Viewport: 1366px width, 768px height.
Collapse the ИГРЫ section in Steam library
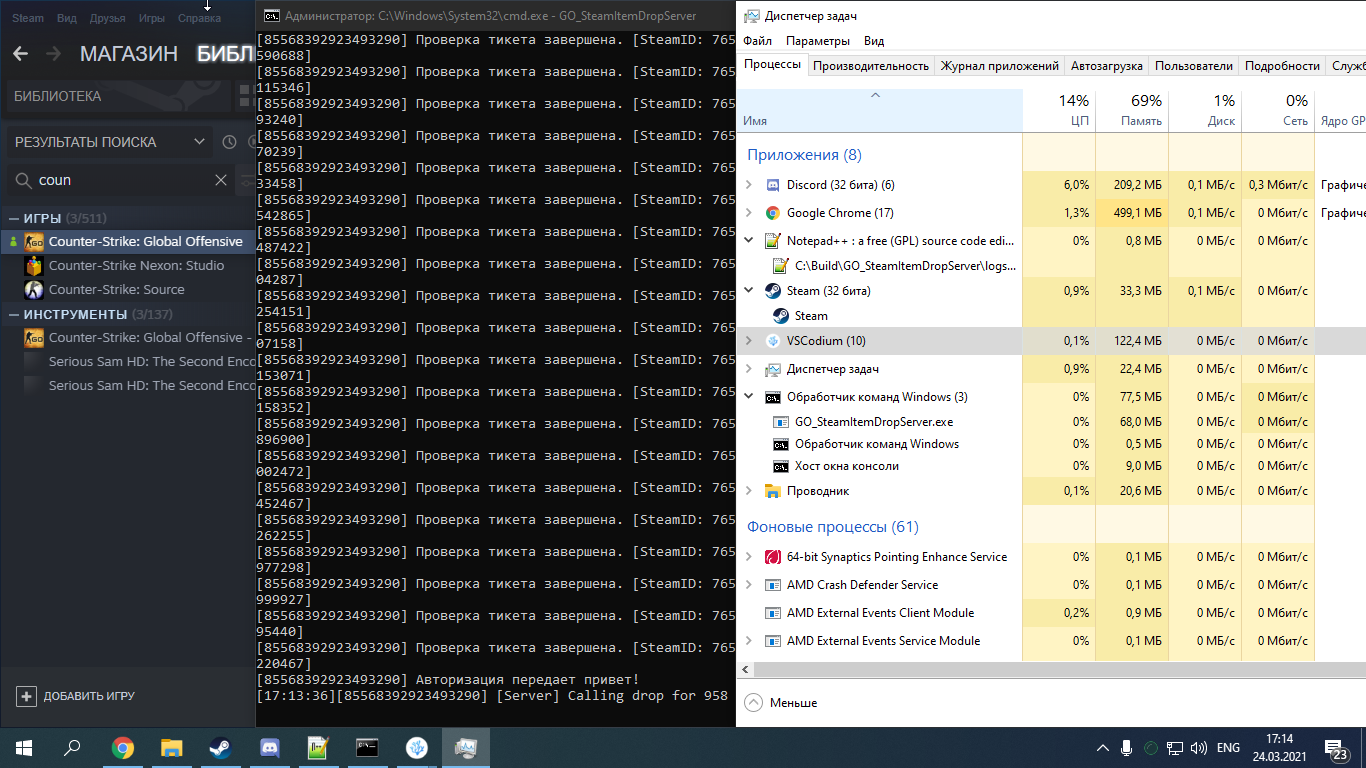[14, 218]
